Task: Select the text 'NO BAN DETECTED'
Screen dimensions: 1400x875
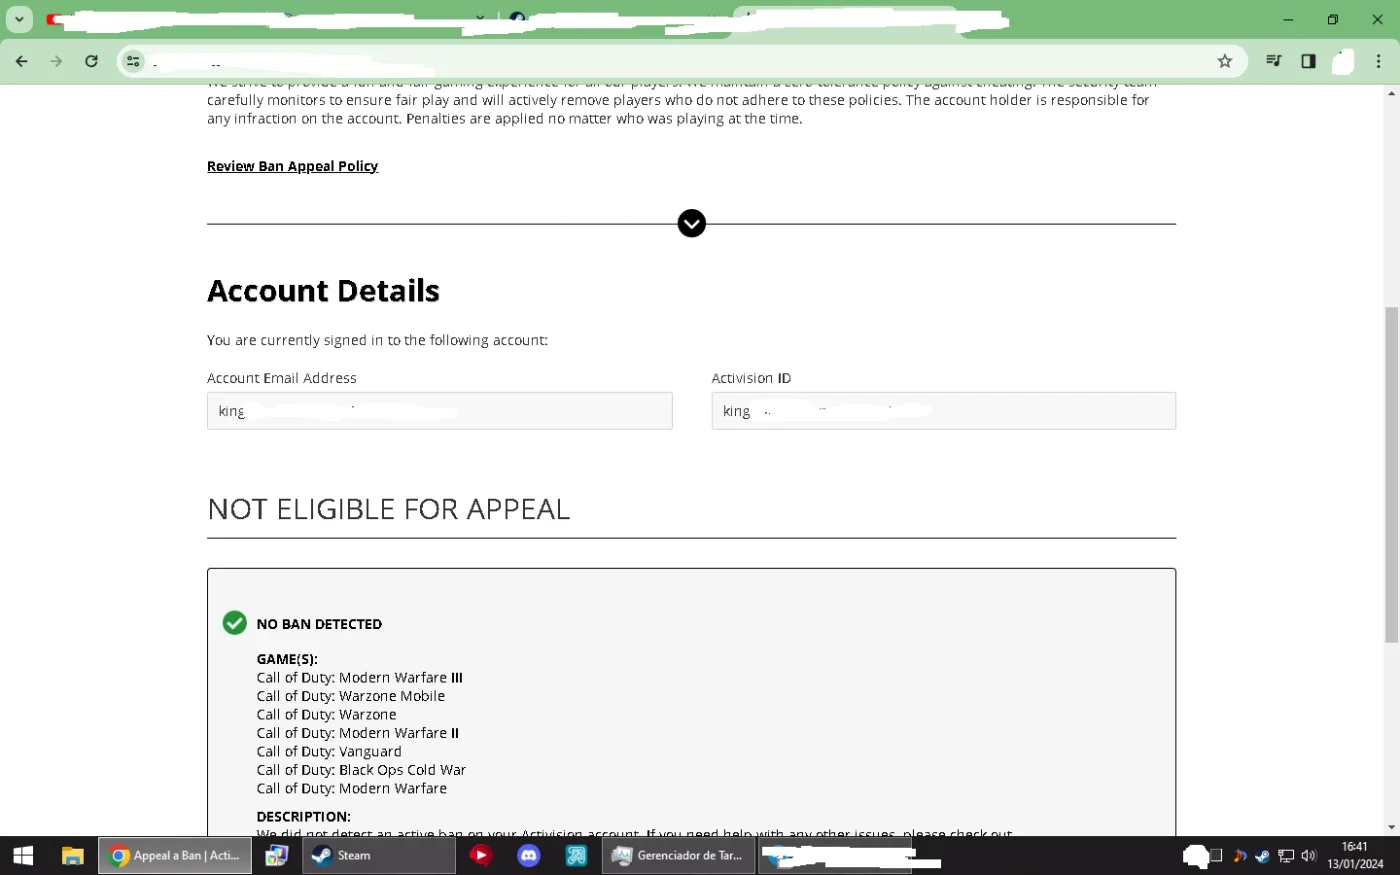Action: pos(319,624)
